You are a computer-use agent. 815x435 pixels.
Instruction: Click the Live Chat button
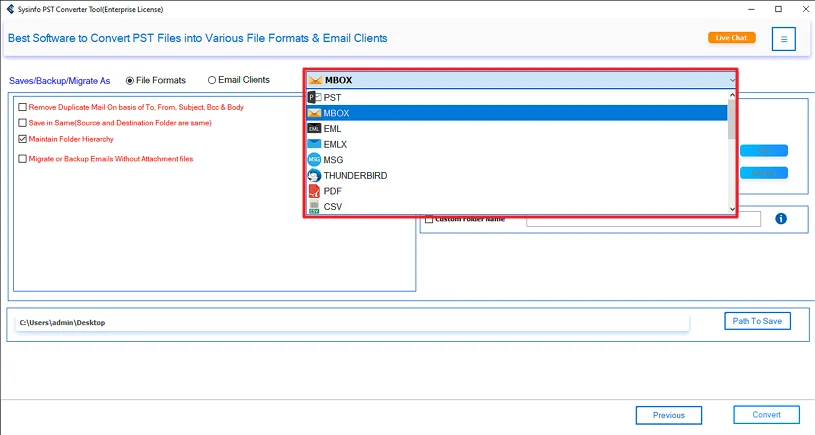tap(731, 37)
